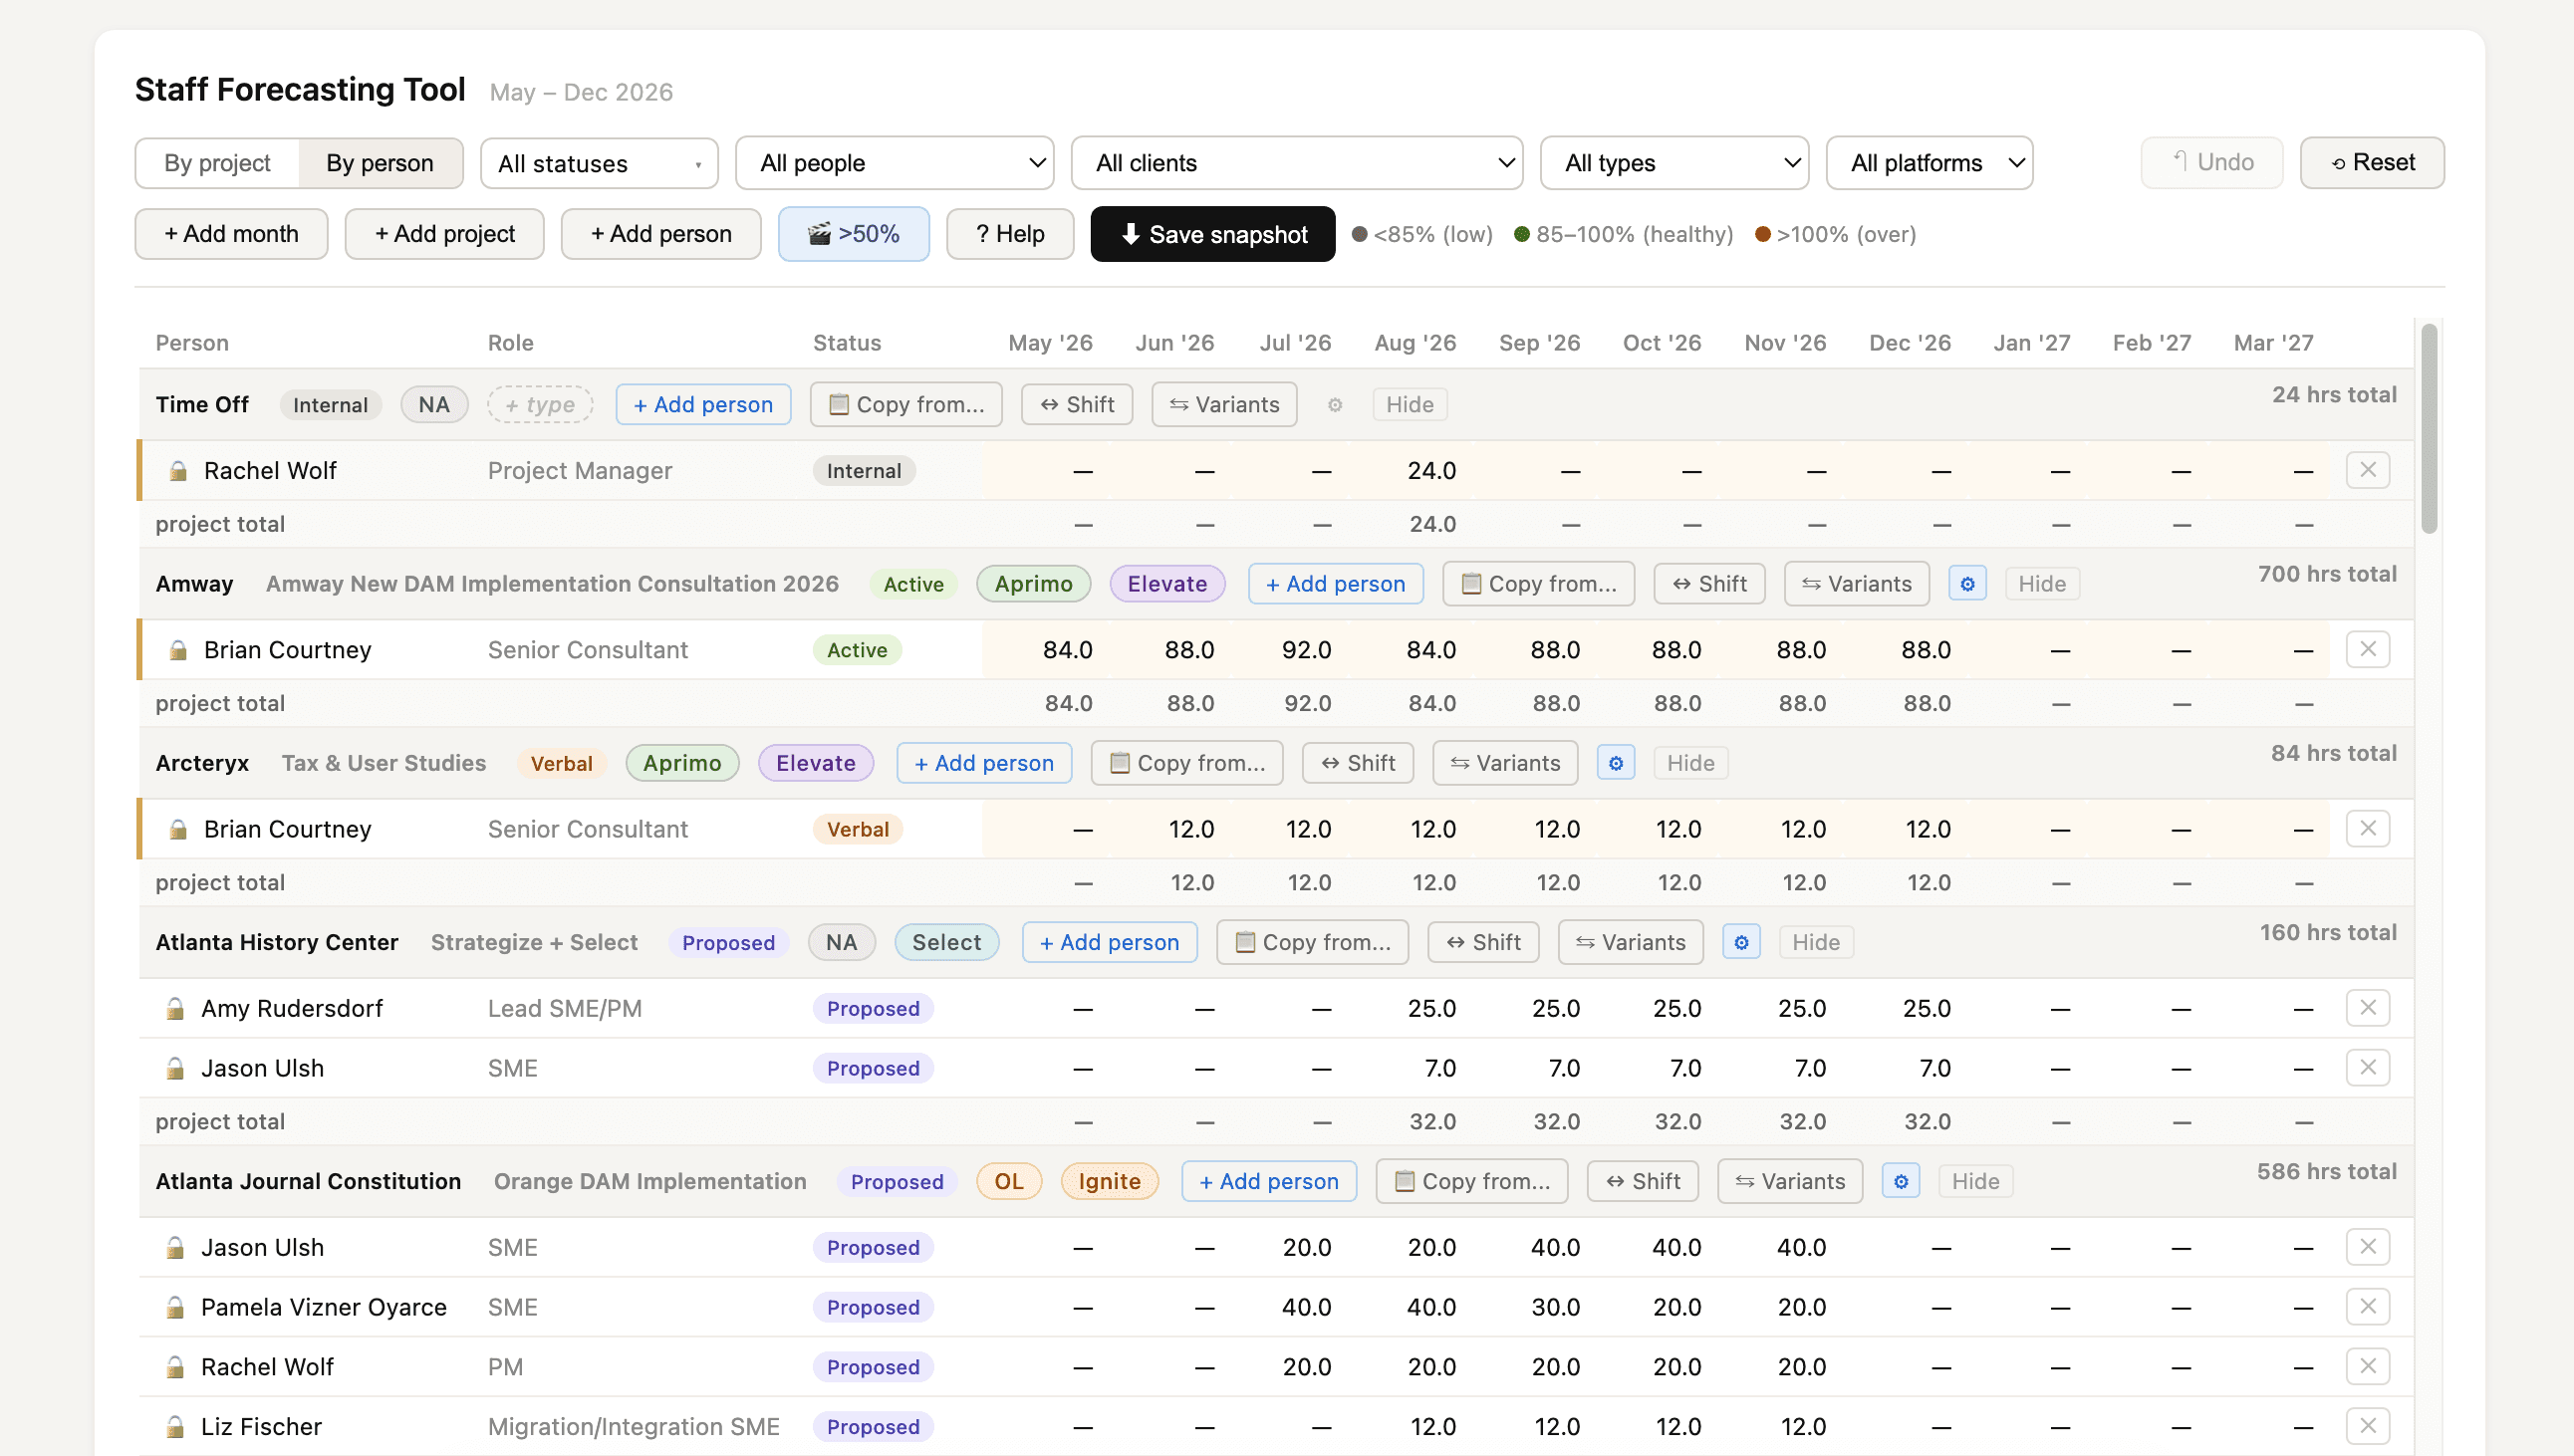Click the vertical scrollbar of the table
The width and height of the screenshot is (2574, 1456).
pos(2429,428)
